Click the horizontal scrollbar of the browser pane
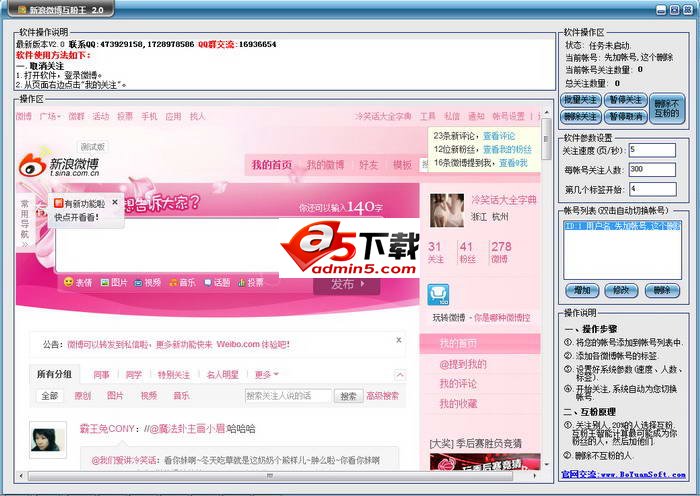This screenshot has height=496, width=700. [270, 476]
